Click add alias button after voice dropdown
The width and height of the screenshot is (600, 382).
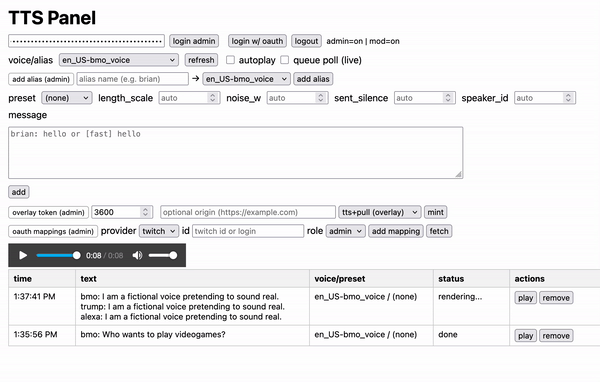(313, 79)
